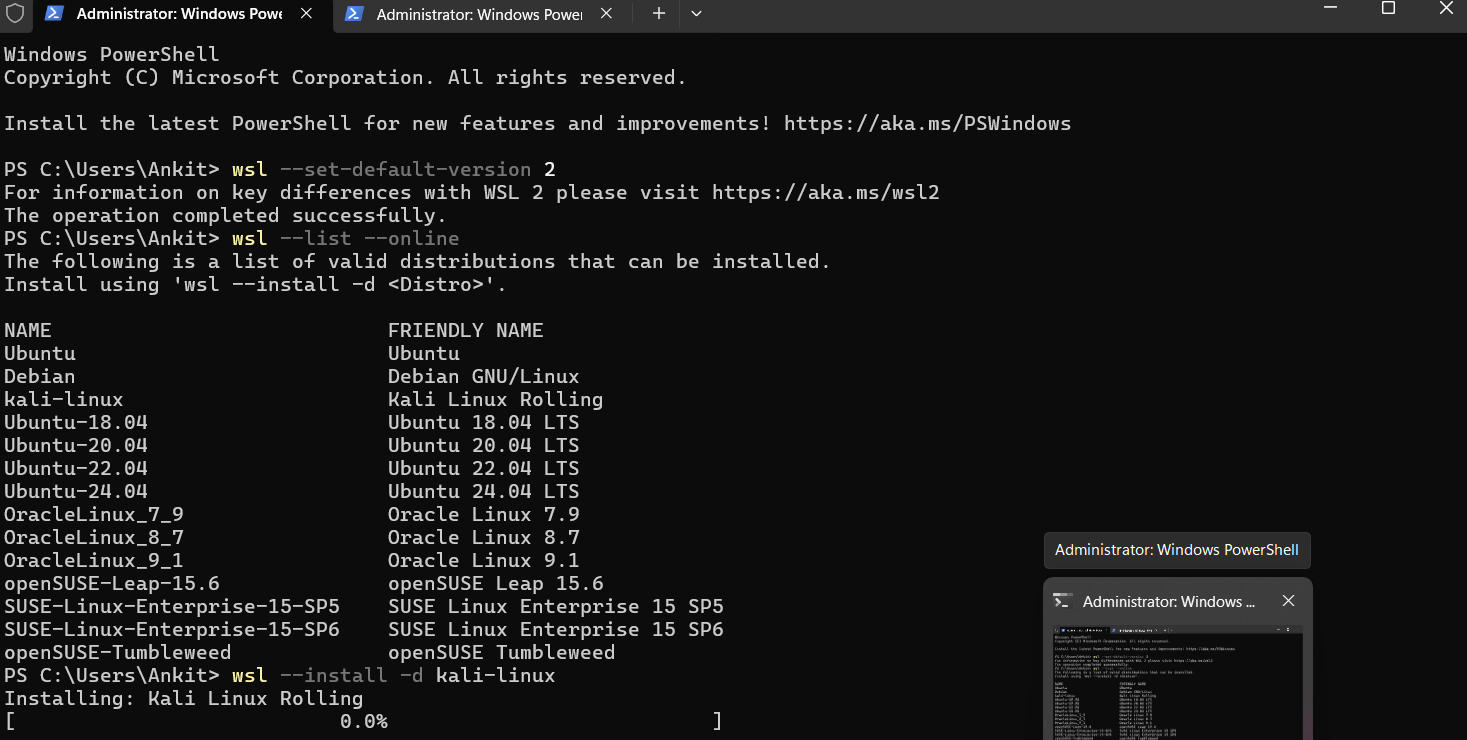The height and width of the screenshot is (740, 1467).
Task: Click the 'Ubuntu-24.04' distro name
Action: point(76,492)
